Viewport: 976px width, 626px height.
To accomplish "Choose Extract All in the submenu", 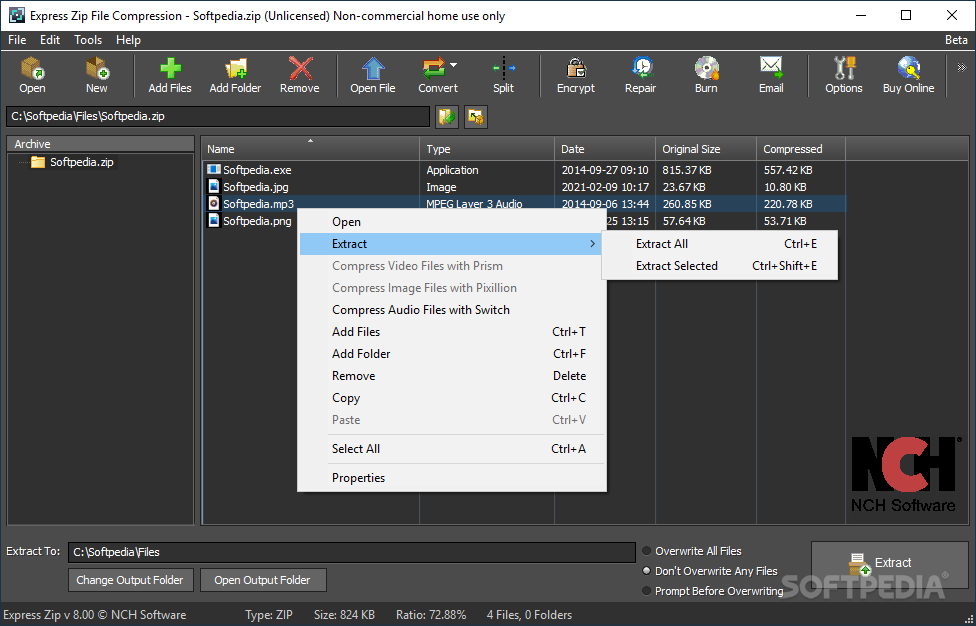I will (720, 244).
